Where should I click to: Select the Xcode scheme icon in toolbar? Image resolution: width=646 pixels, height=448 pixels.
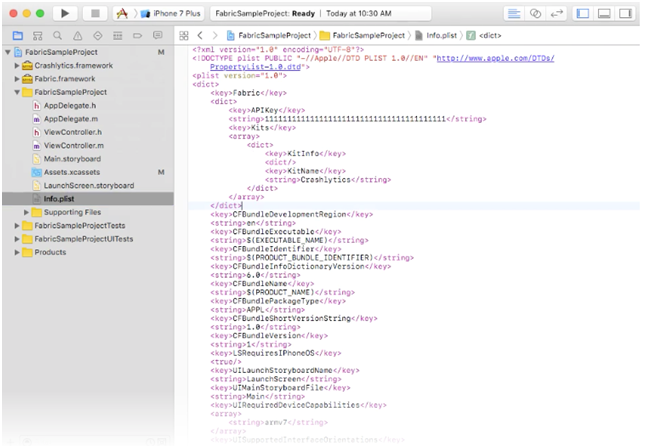click(122, 14)
